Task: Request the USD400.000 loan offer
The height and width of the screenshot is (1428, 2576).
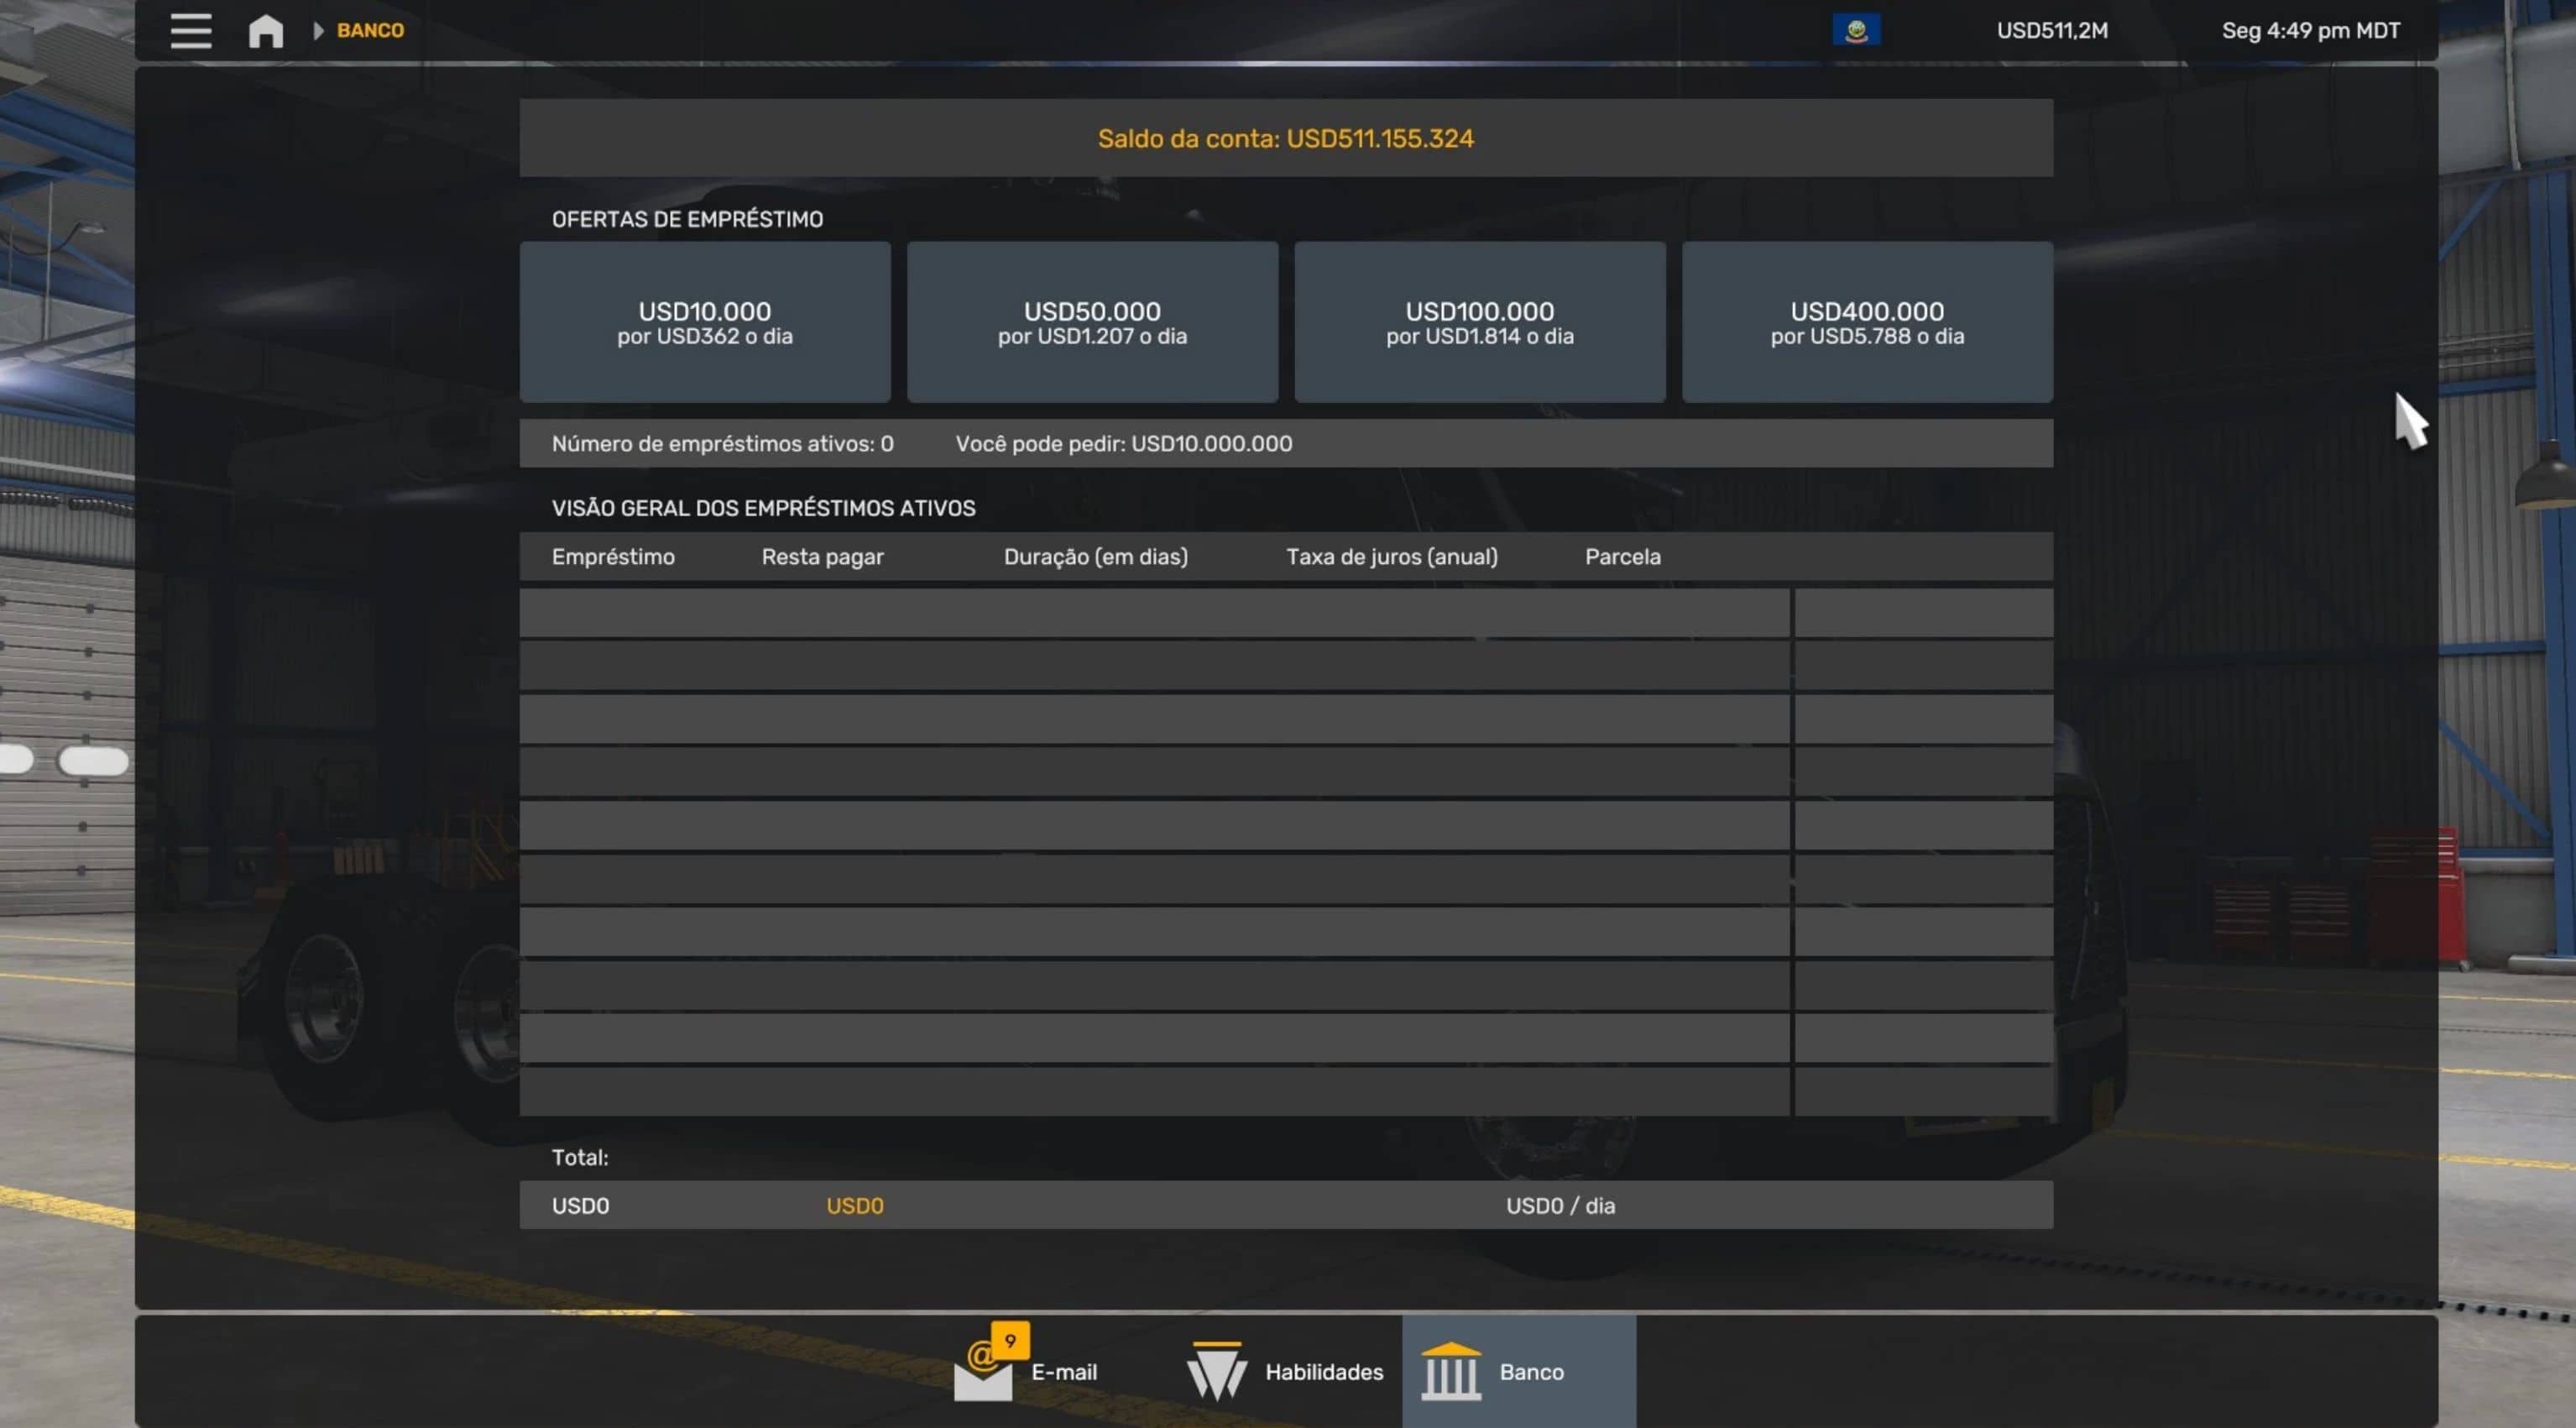Action: [1867, 322]
